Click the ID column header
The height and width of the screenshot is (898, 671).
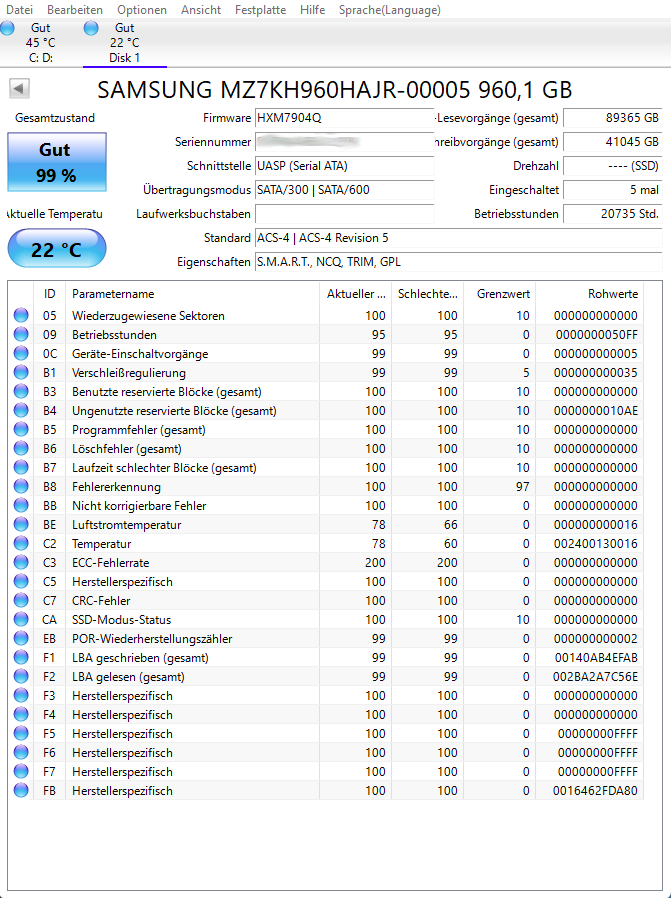point(50,294)
